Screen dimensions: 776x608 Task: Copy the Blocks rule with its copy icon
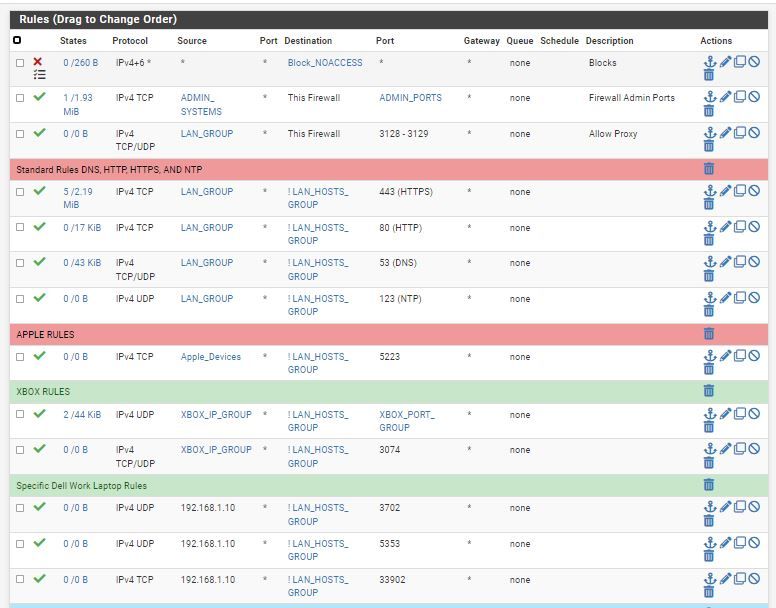coord(740,62)
